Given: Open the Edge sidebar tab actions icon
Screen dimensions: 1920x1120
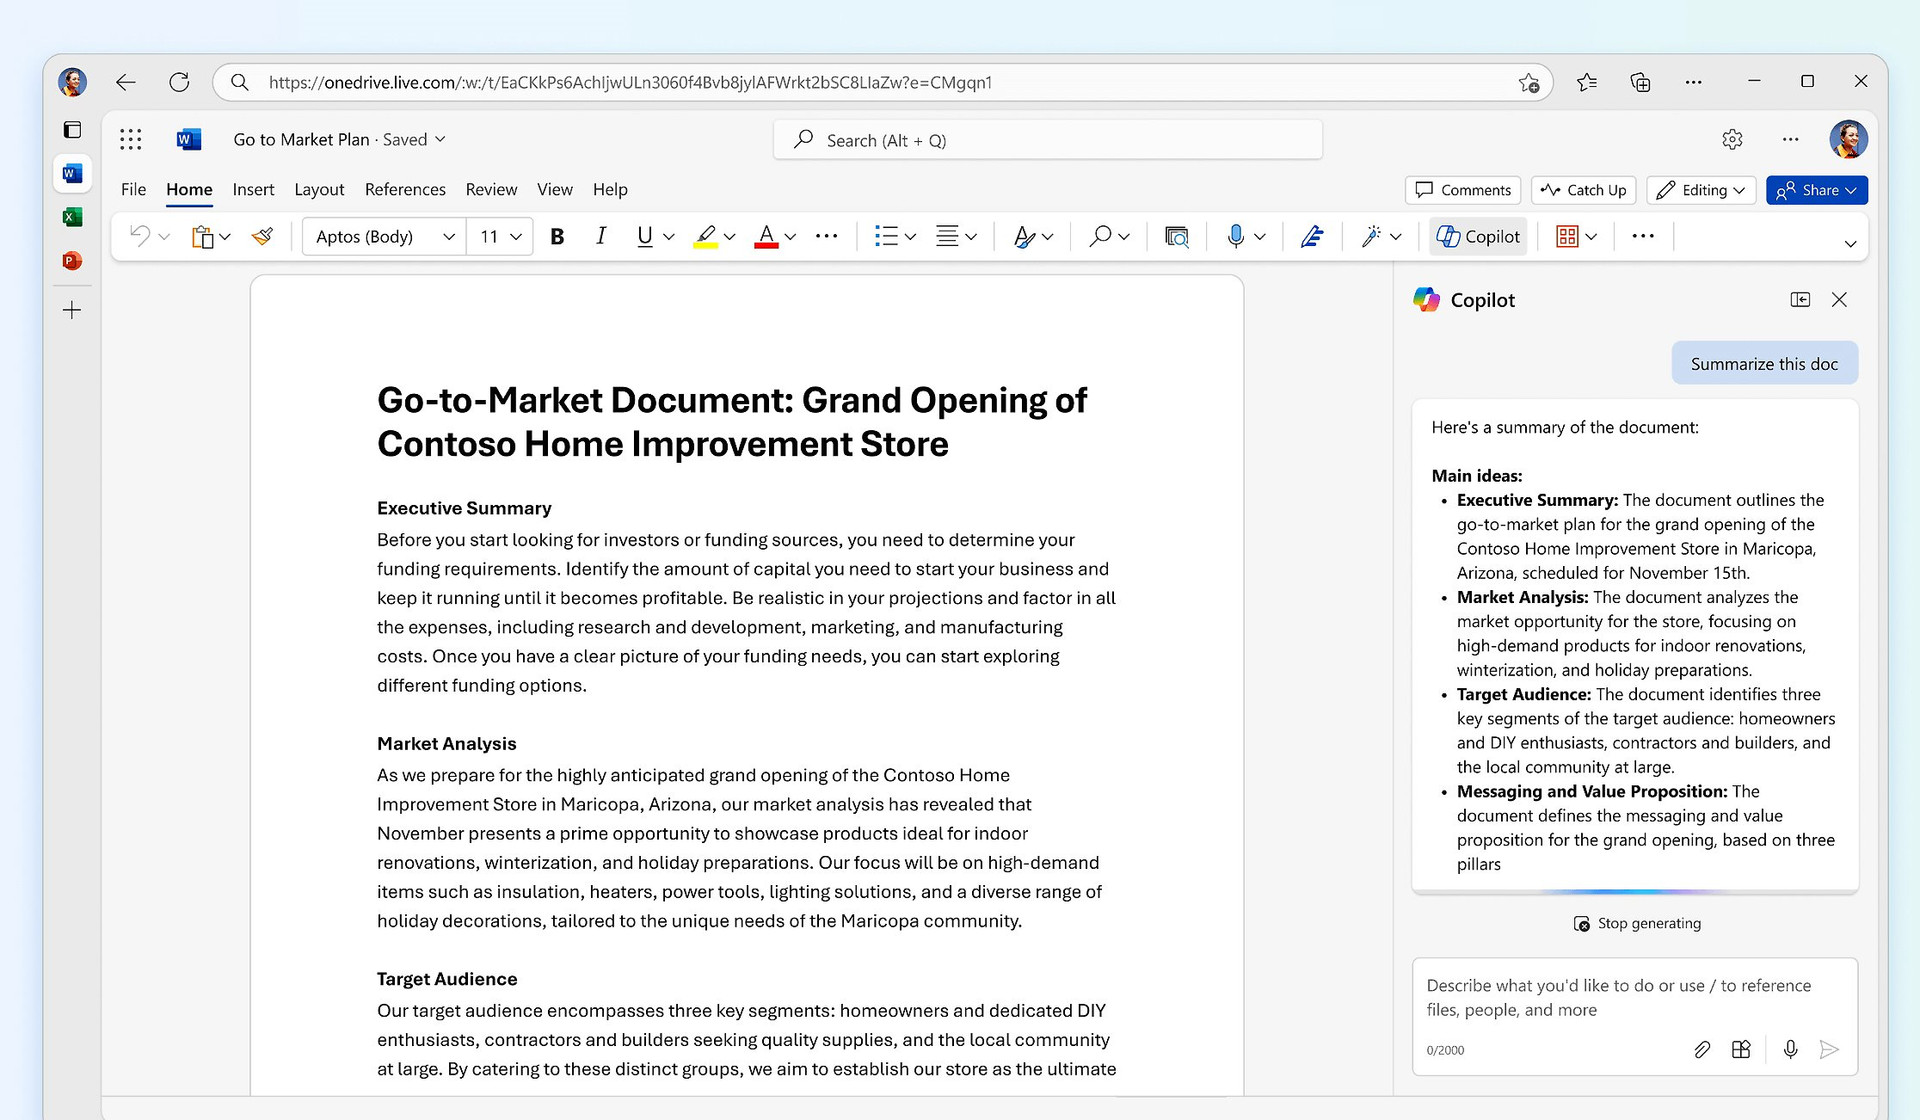Looking at the screenshot, I should click(72, 129).
